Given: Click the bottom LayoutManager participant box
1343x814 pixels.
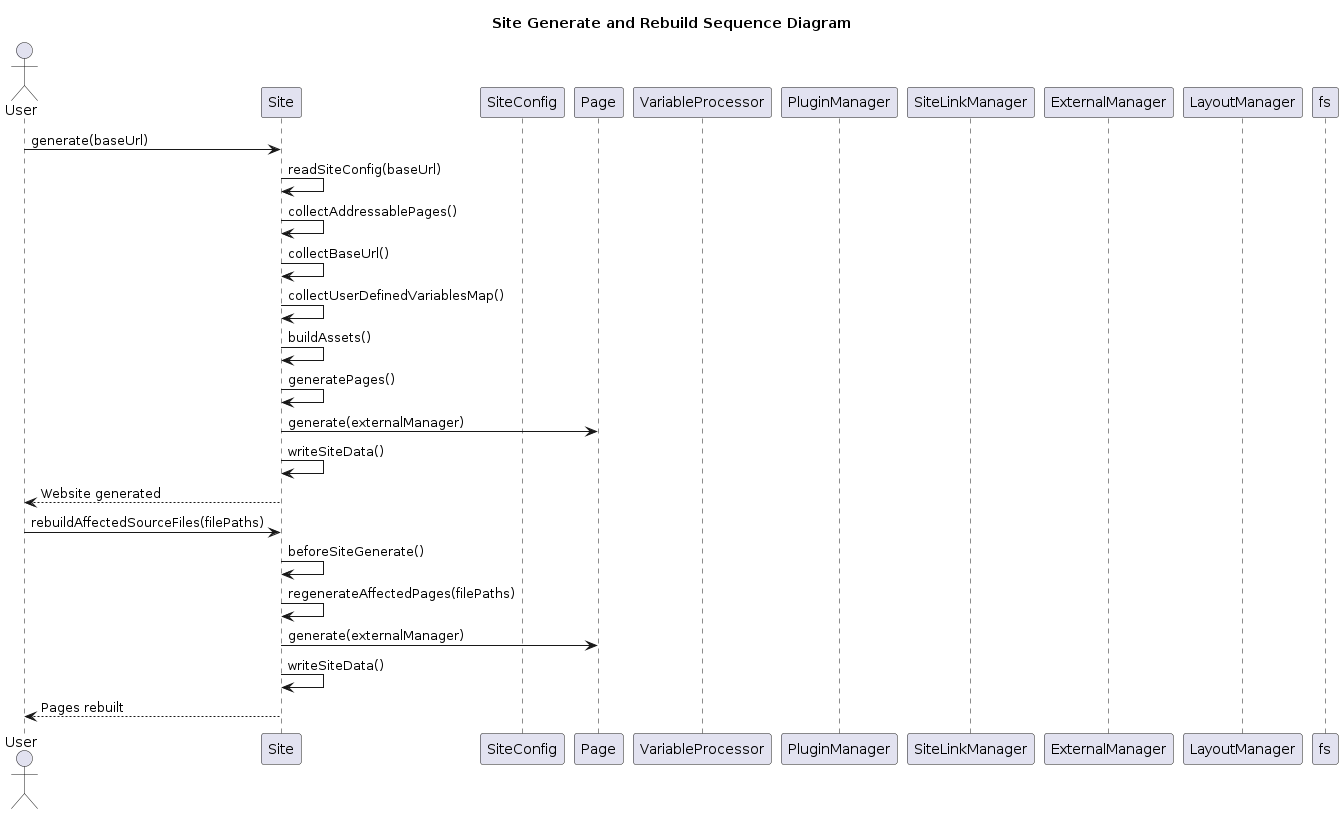Looking at the screenshot, I should point(1242,749).
